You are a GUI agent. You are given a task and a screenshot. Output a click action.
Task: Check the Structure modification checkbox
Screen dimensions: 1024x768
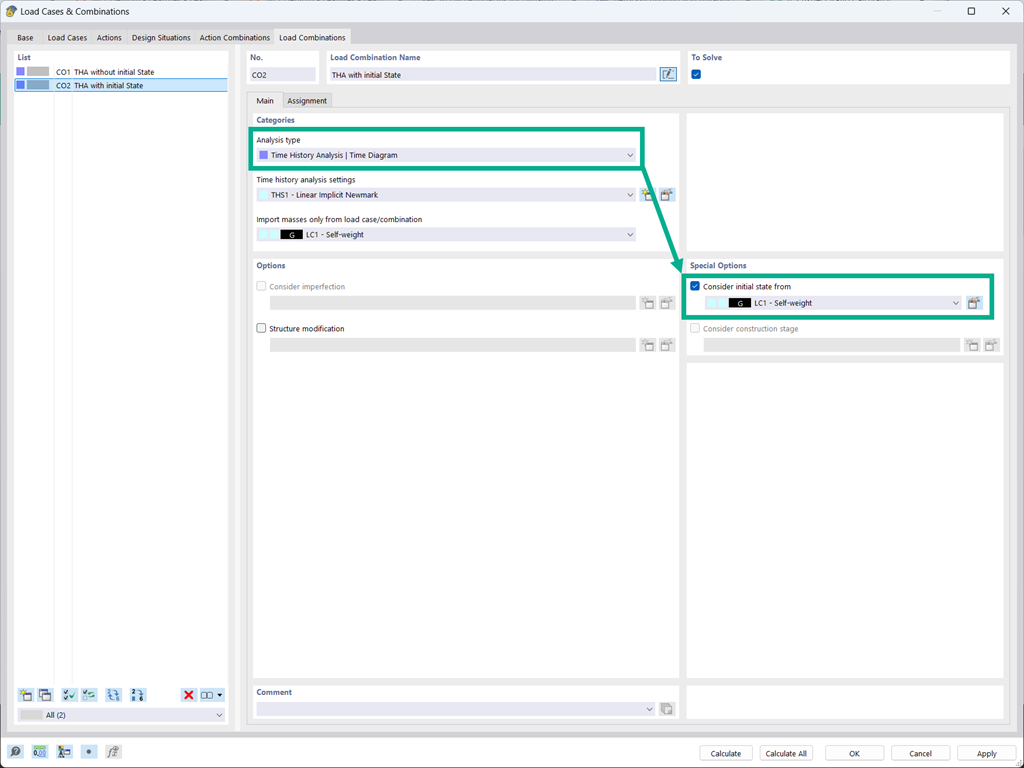coord(262,328)
